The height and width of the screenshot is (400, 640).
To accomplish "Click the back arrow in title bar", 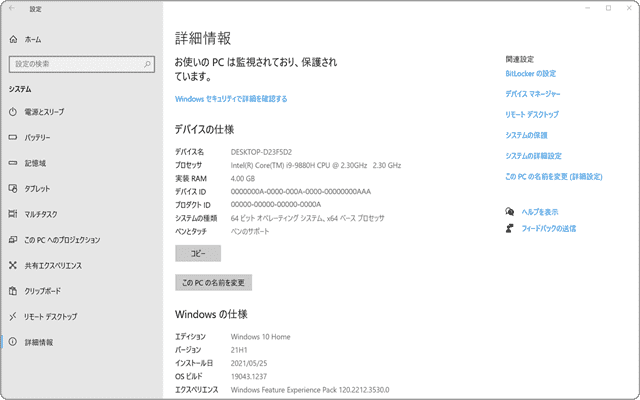I will (x=11, y=8).
